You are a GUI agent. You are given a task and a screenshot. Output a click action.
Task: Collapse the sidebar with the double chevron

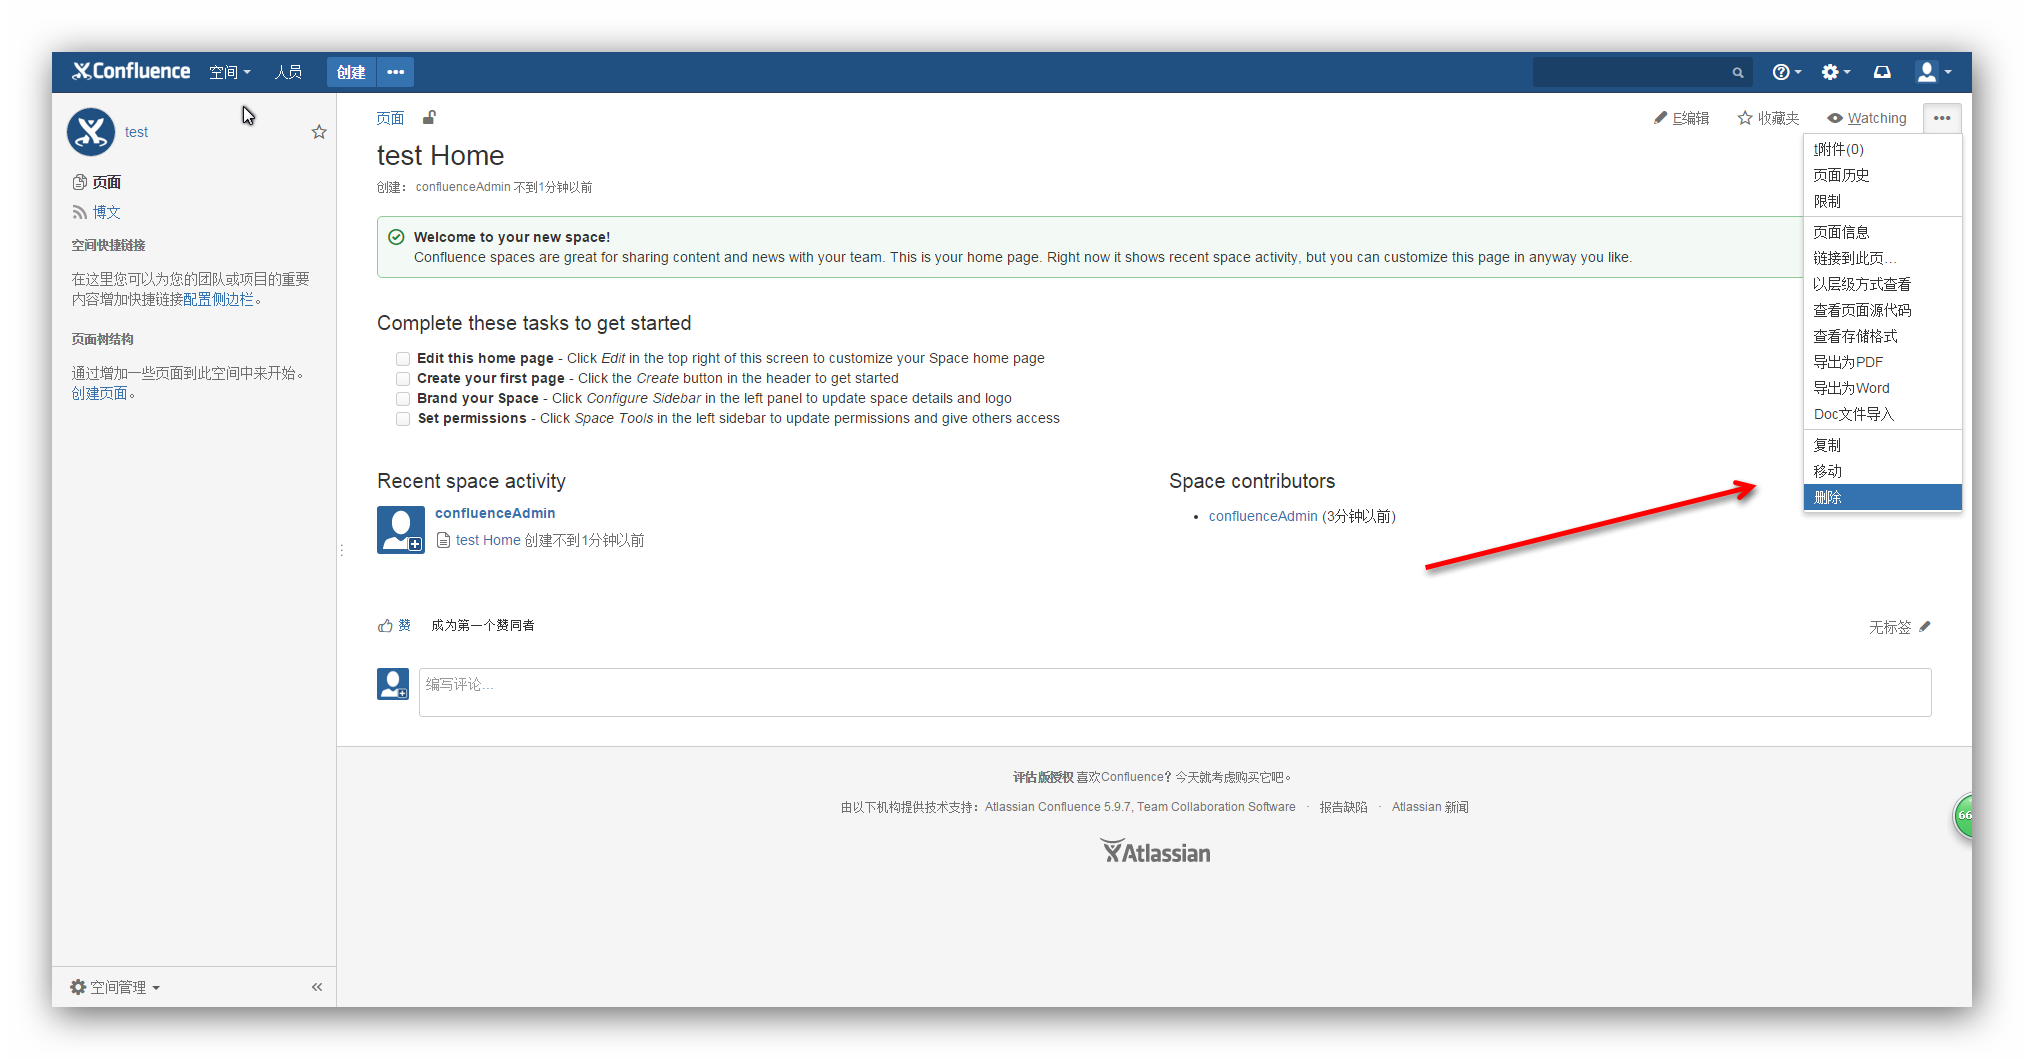click(x=317, y=987)
